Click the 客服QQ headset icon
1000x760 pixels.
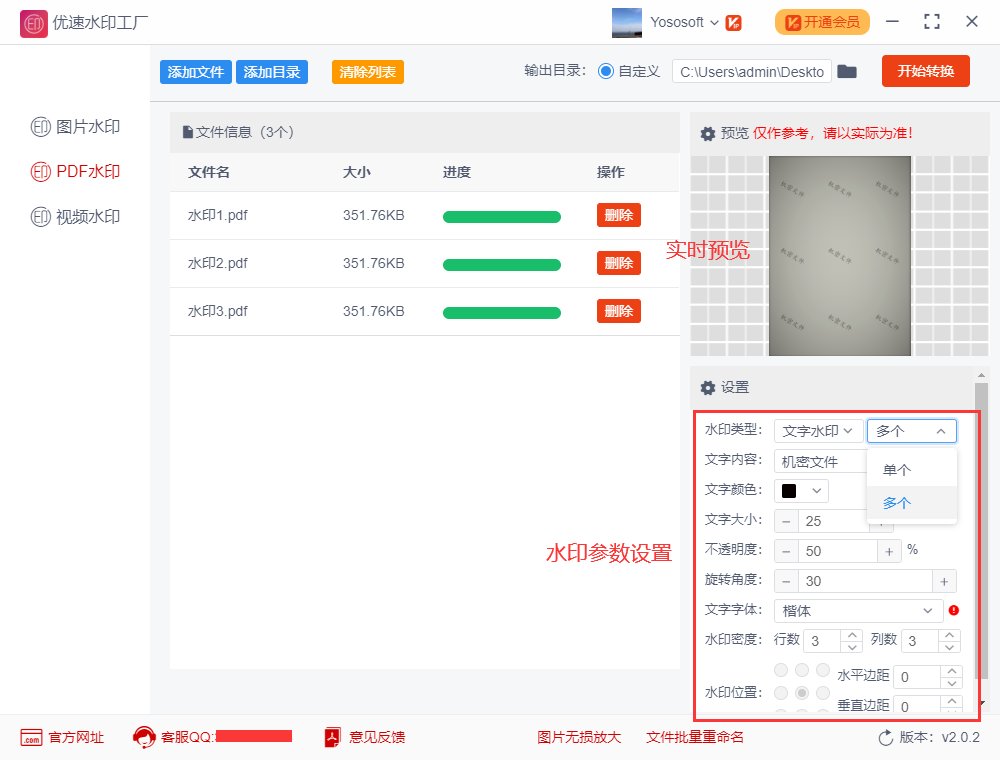coord(143,738)
